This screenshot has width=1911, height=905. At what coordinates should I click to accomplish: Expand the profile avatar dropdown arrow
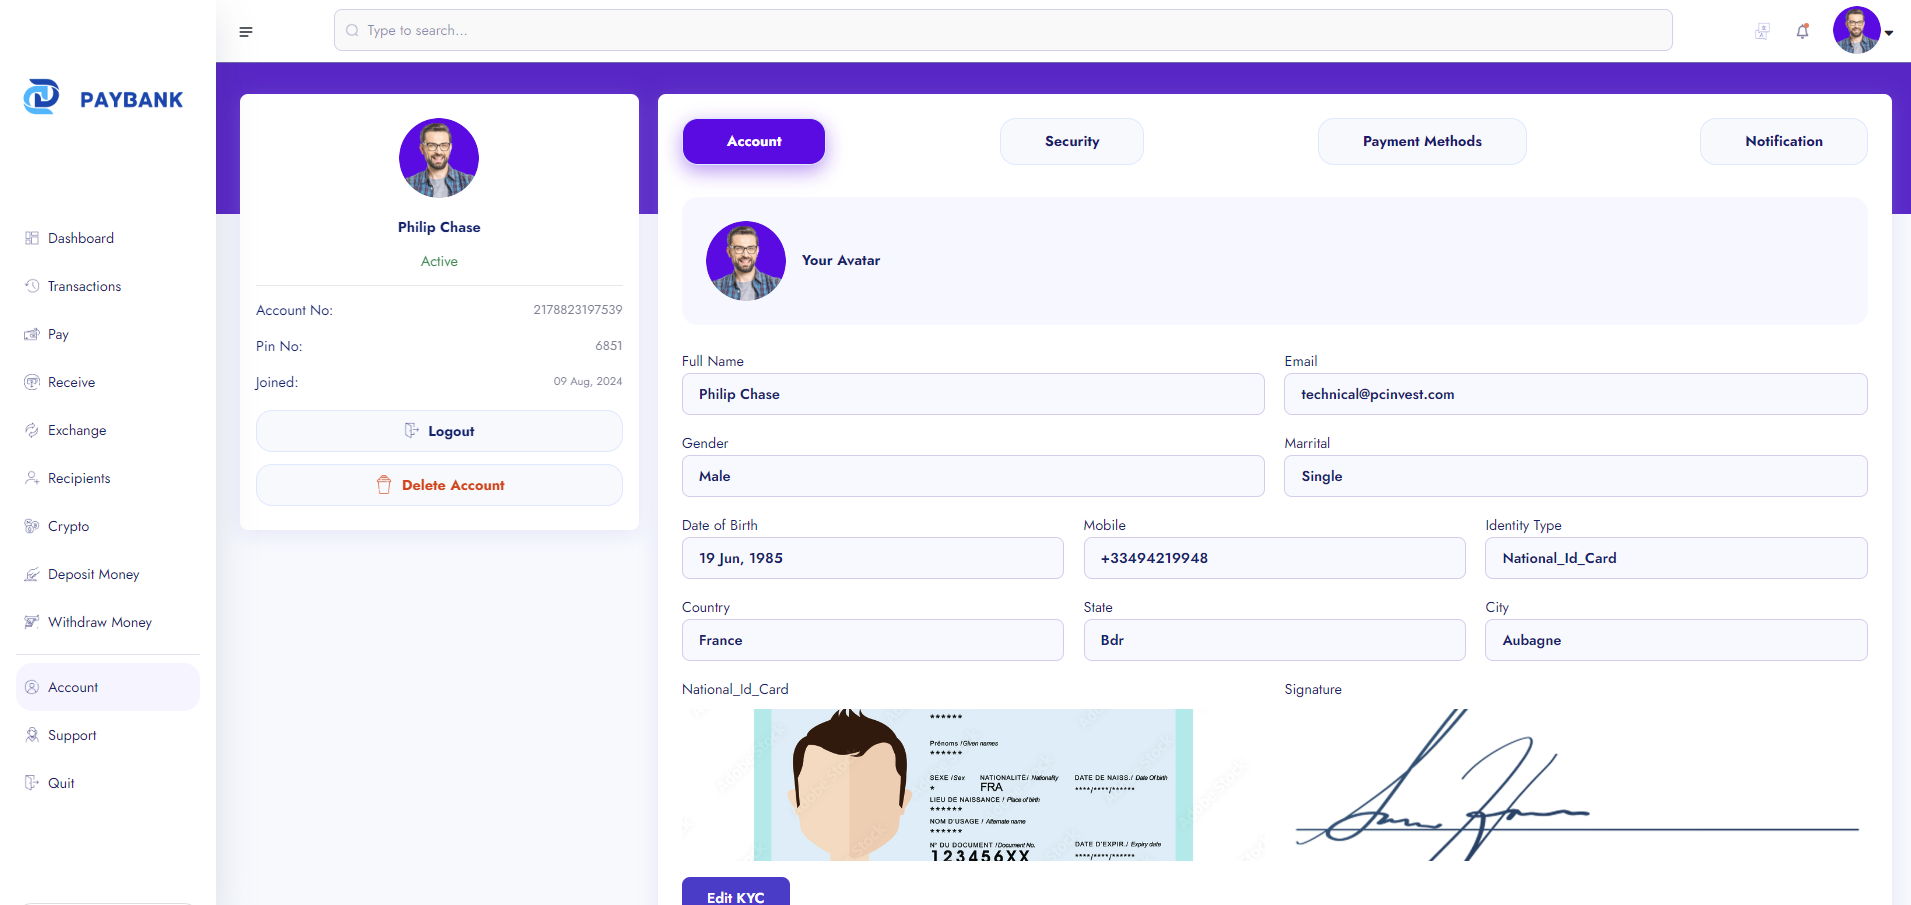tap(1889, 33)
